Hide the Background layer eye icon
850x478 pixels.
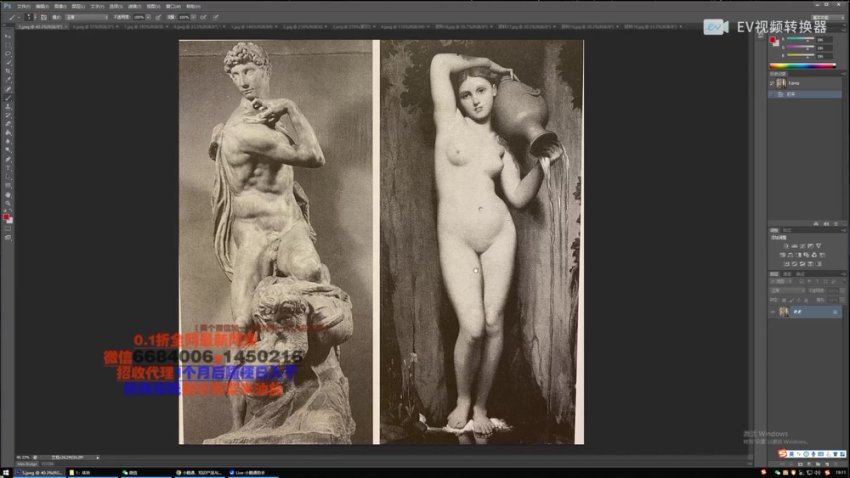[x=772, y=312]
